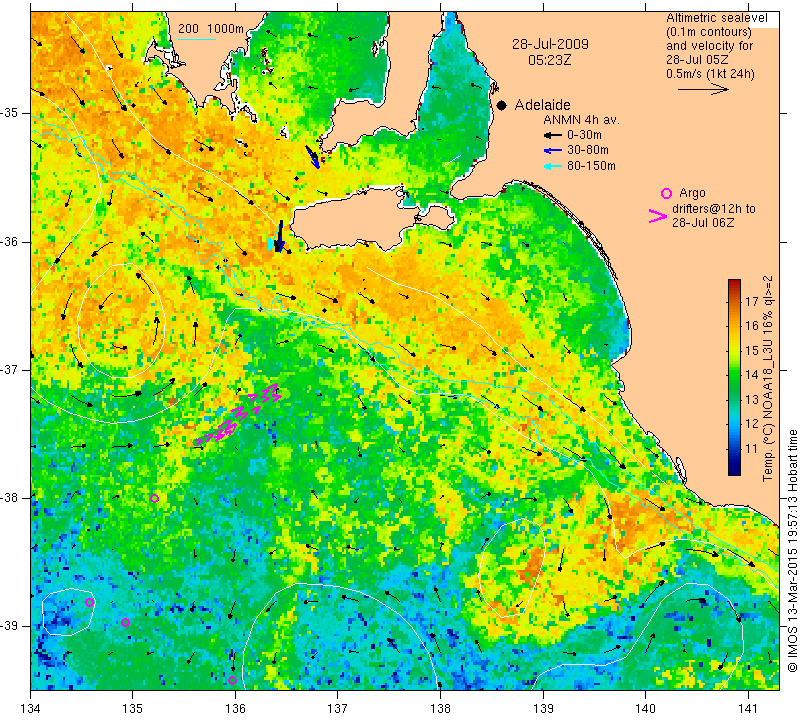Viewport: 800px width, 720px height.
Task: Click the -37 latitude axis label
Action: pyautogui.click(x=10, y=369)
